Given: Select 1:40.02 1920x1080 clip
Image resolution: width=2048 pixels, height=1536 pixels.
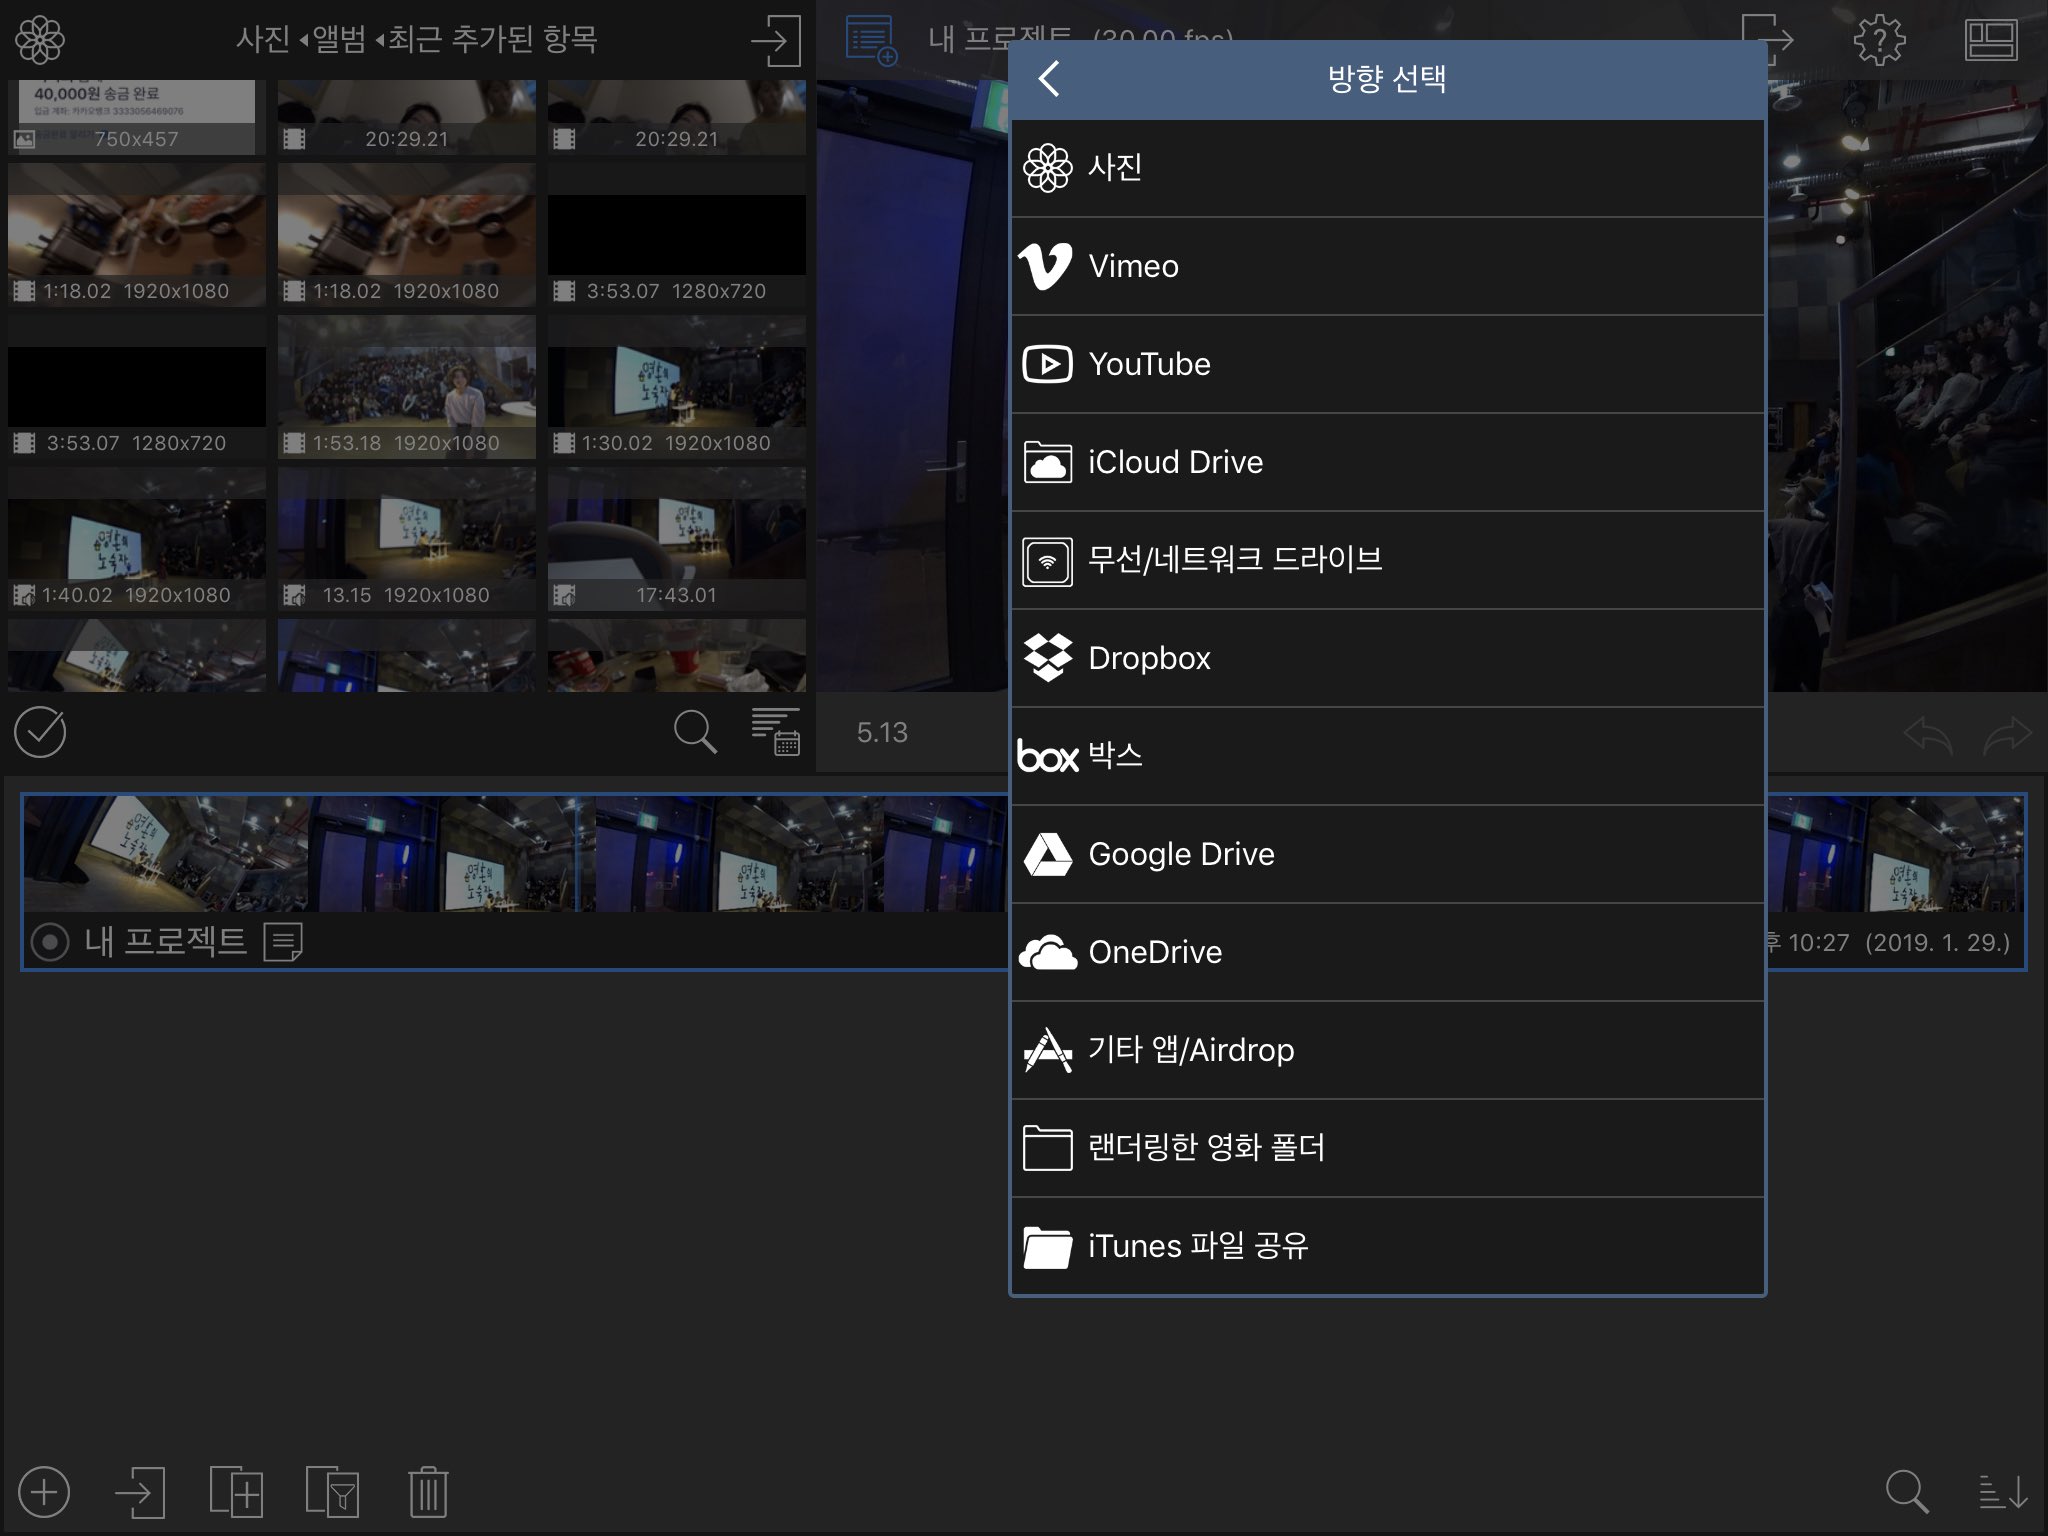Looking at the screenshot, I should click(x=136, y=539).
